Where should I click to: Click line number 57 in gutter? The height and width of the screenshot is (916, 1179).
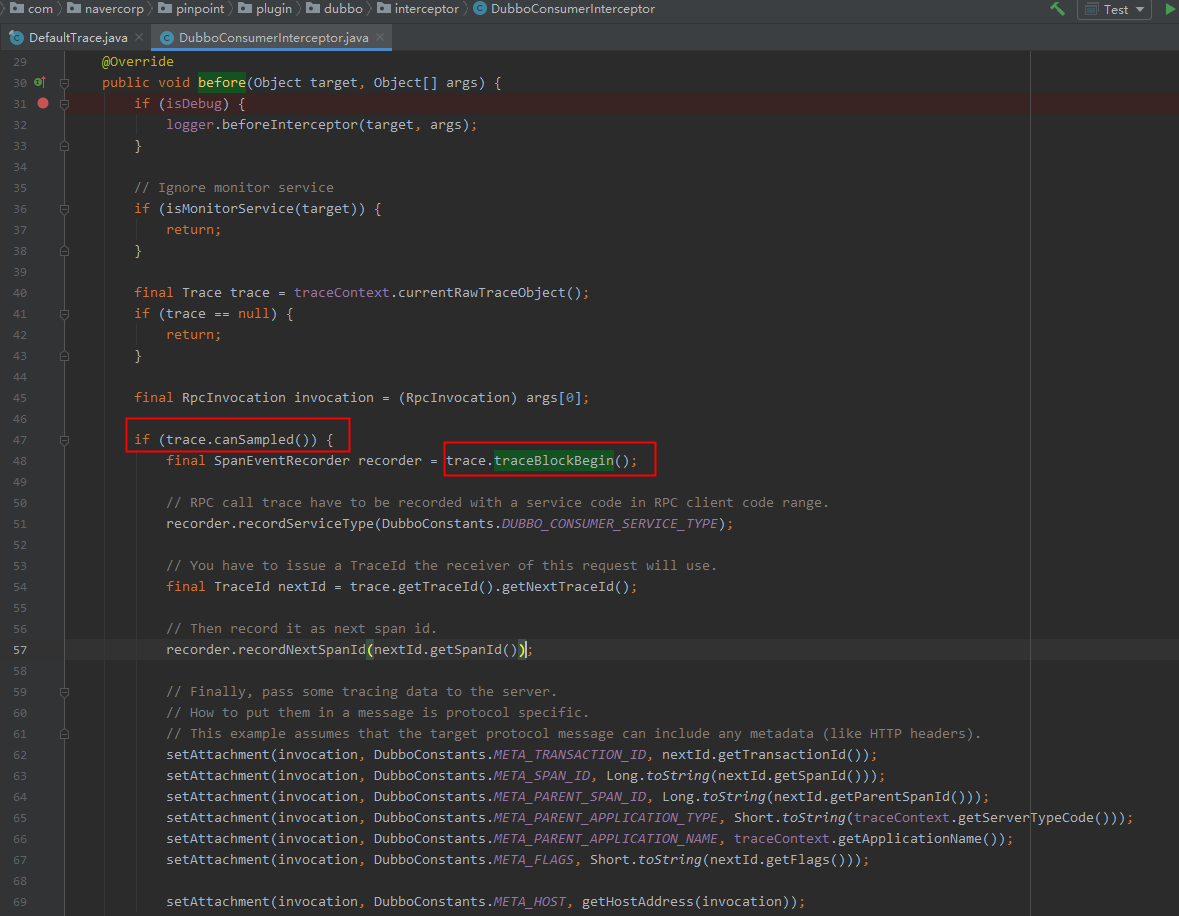point(20,650)
